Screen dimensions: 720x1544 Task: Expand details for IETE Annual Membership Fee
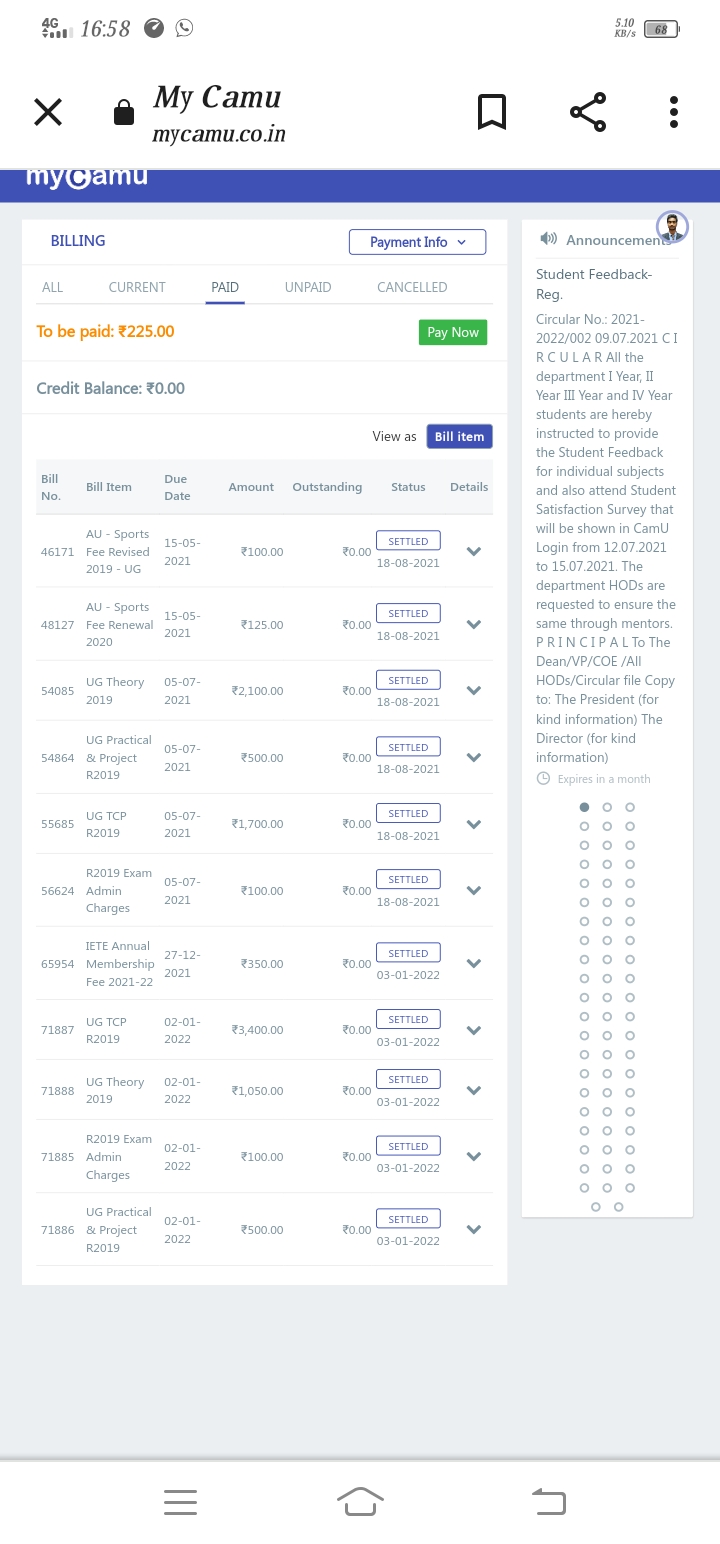tap(474, 963)
